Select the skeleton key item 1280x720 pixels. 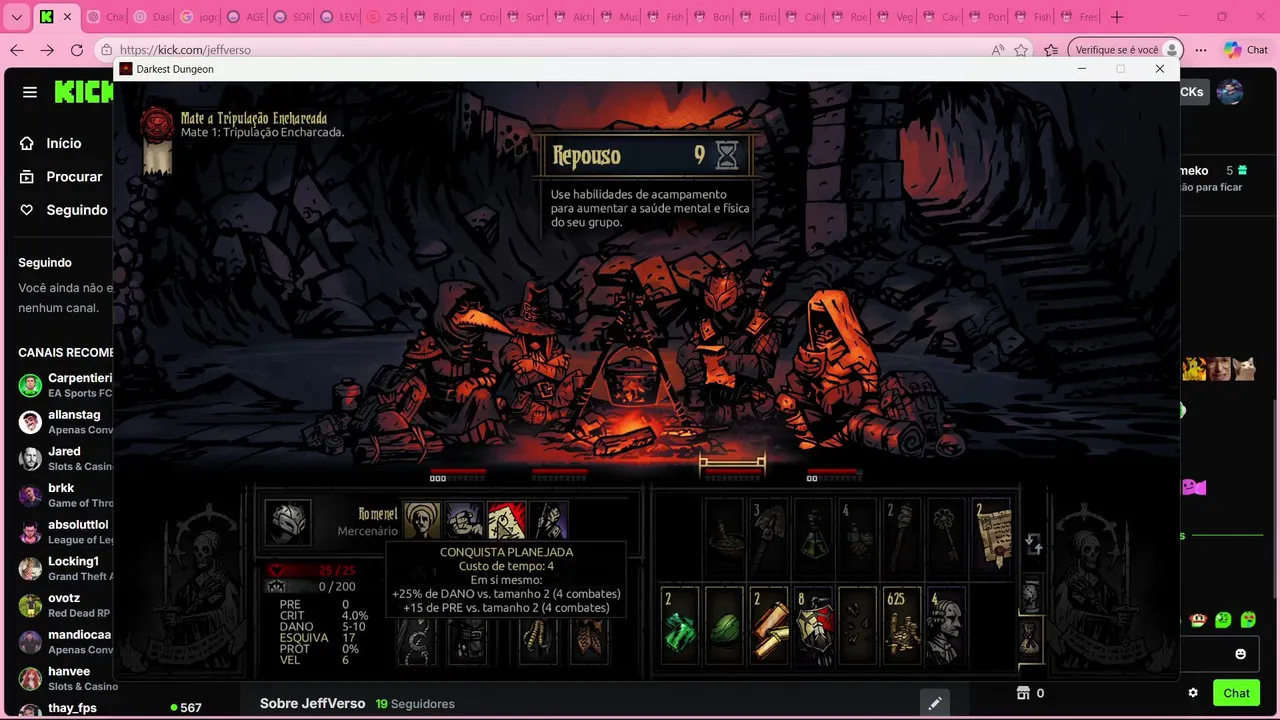[945, 537]
